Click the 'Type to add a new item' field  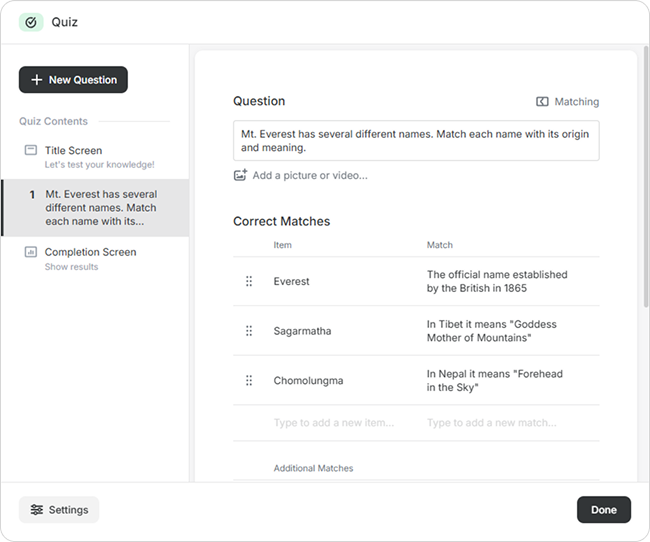[x=334, y=423]
